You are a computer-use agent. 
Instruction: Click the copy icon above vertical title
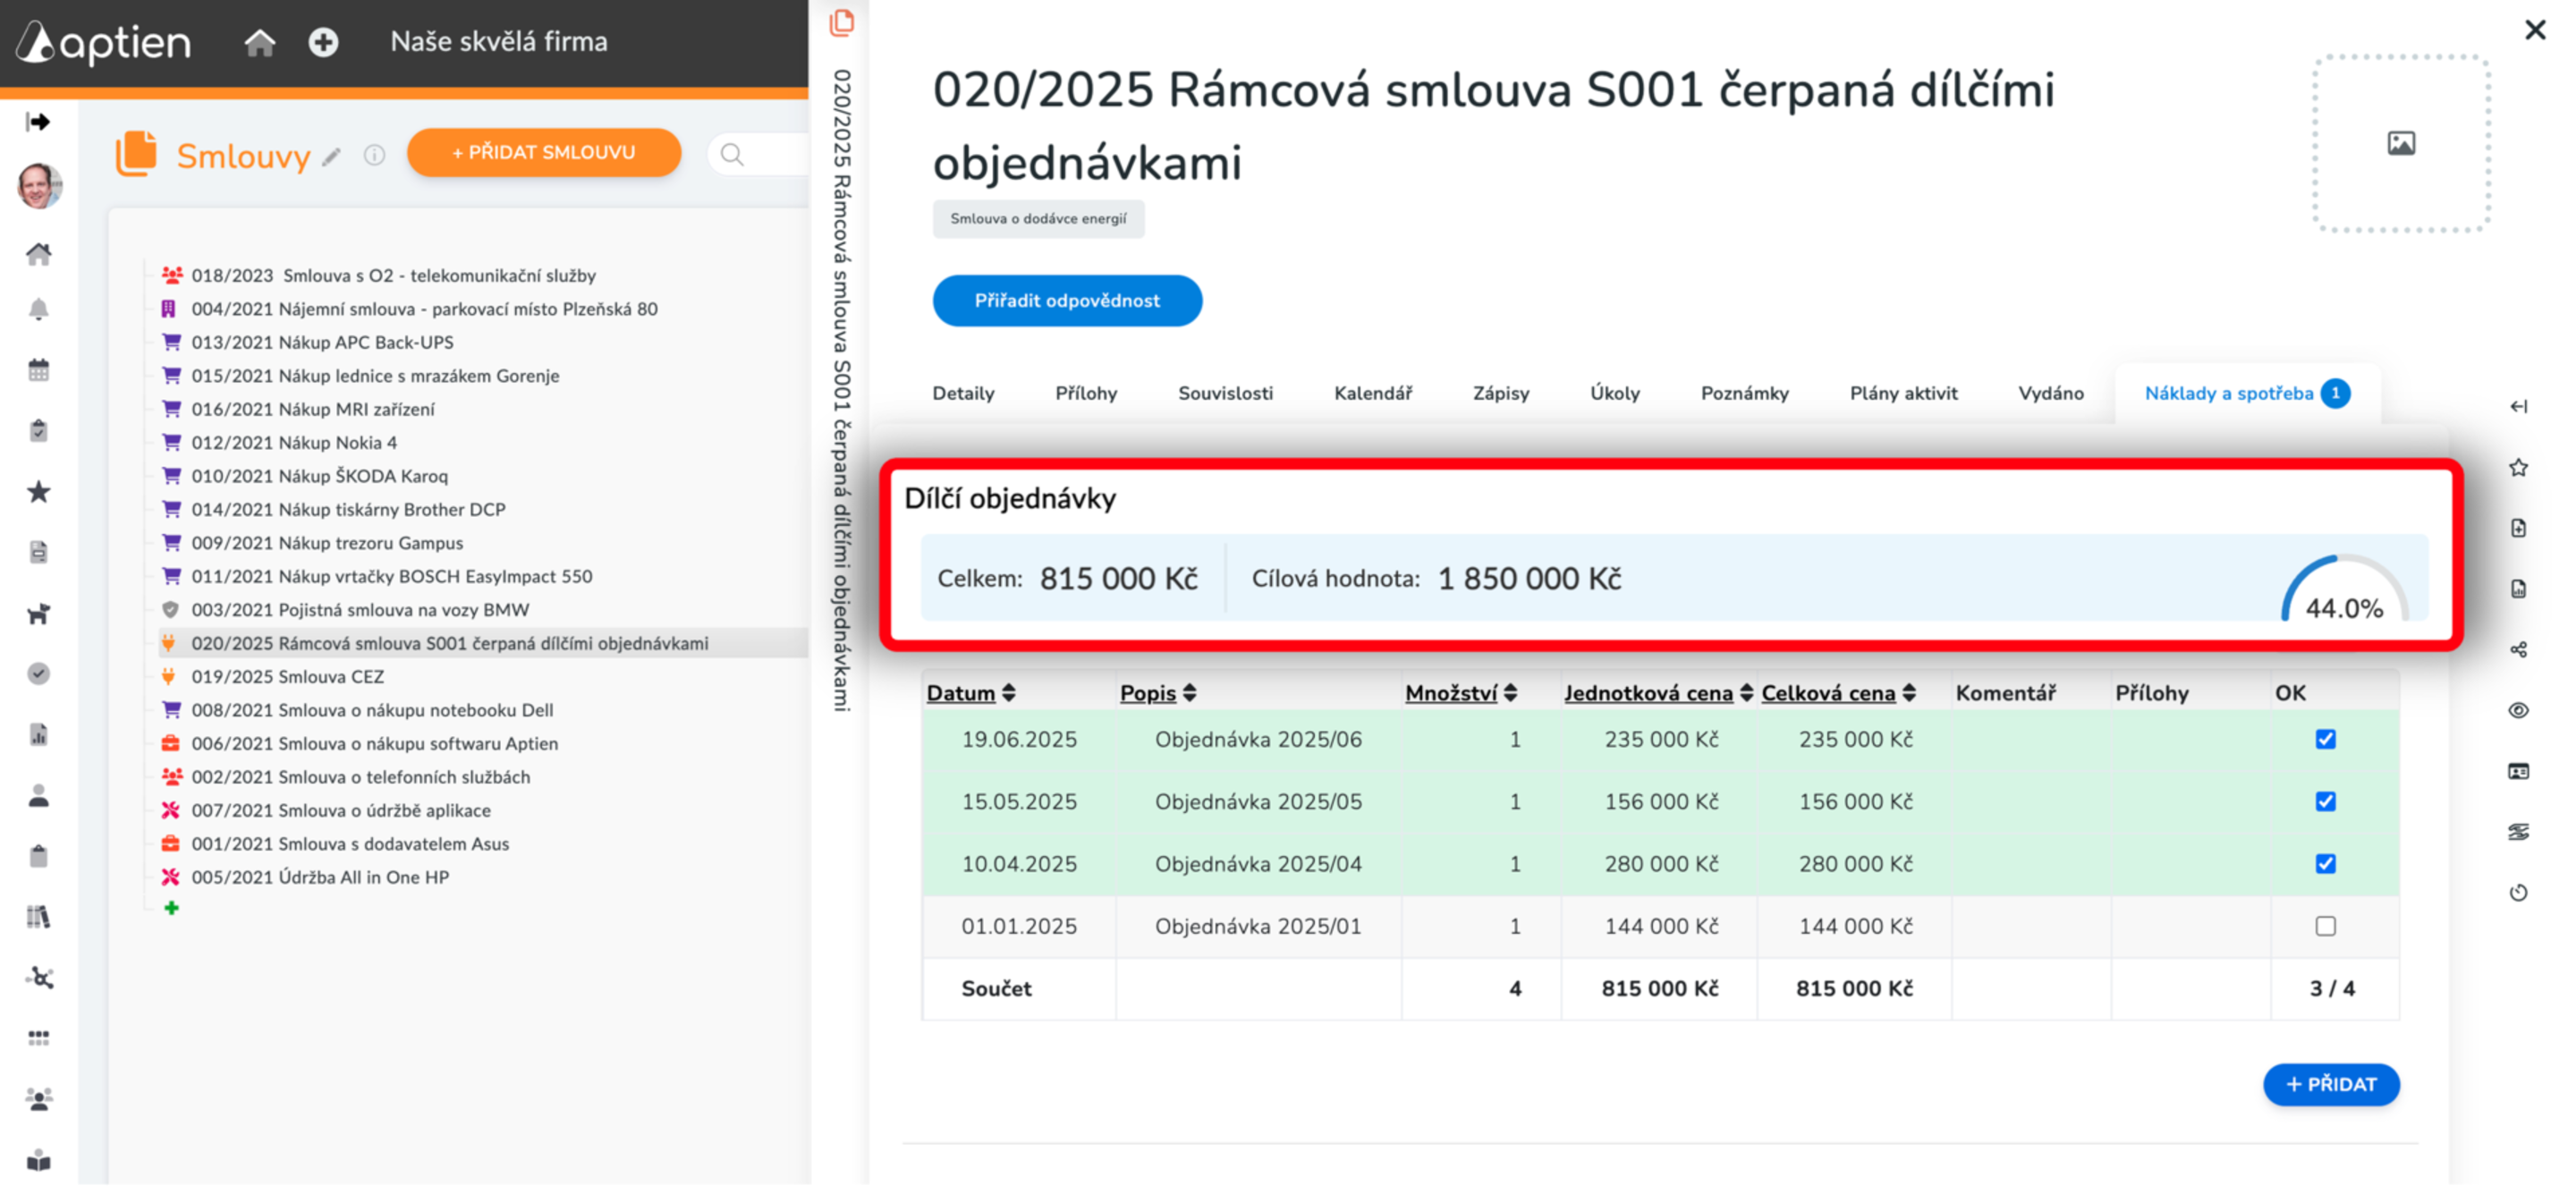842,22
